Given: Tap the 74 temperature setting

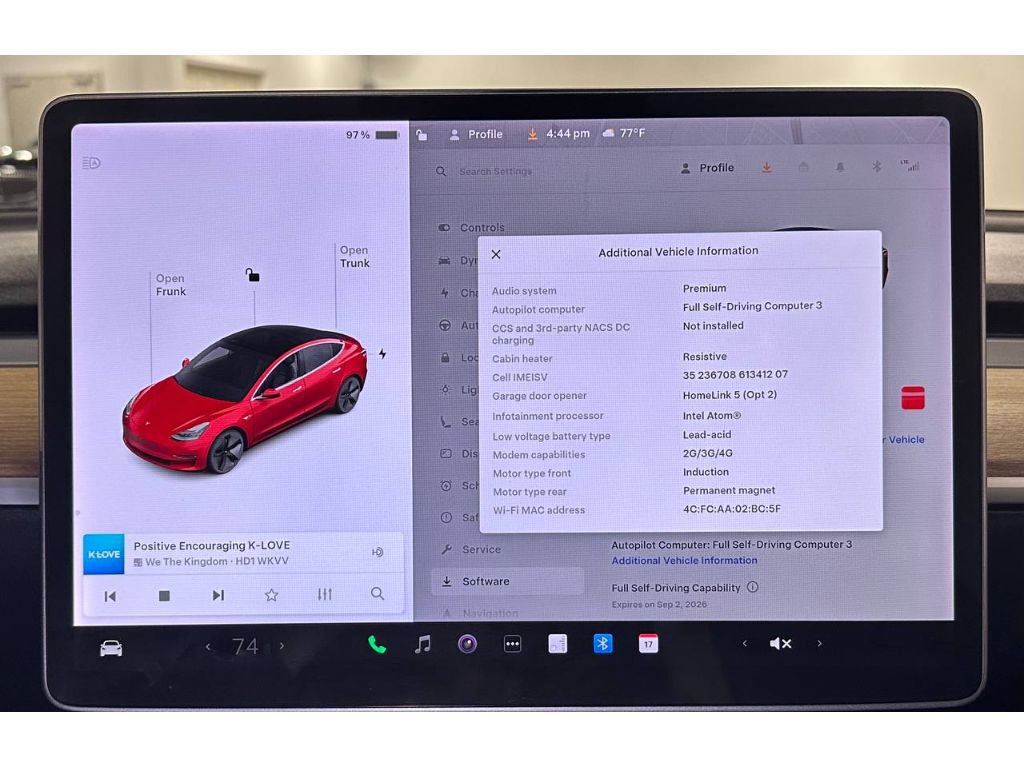Looking at the screenshot, I should coord(245,647).
